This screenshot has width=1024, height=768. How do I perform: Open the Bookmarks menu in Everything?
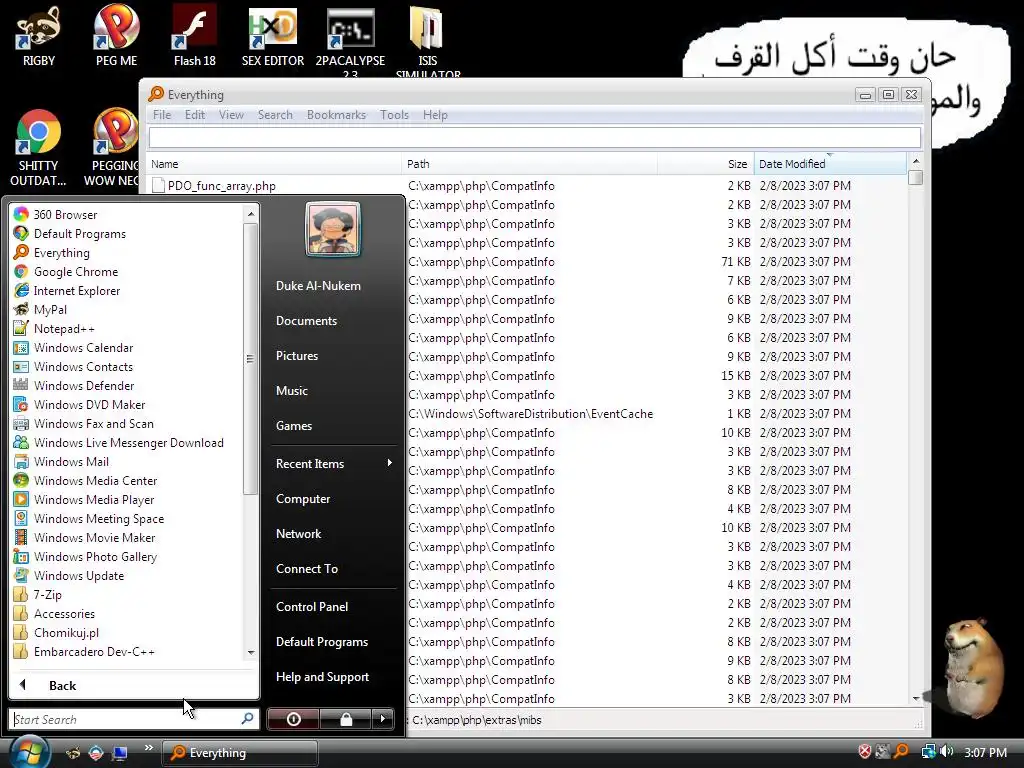click(336, 115)
